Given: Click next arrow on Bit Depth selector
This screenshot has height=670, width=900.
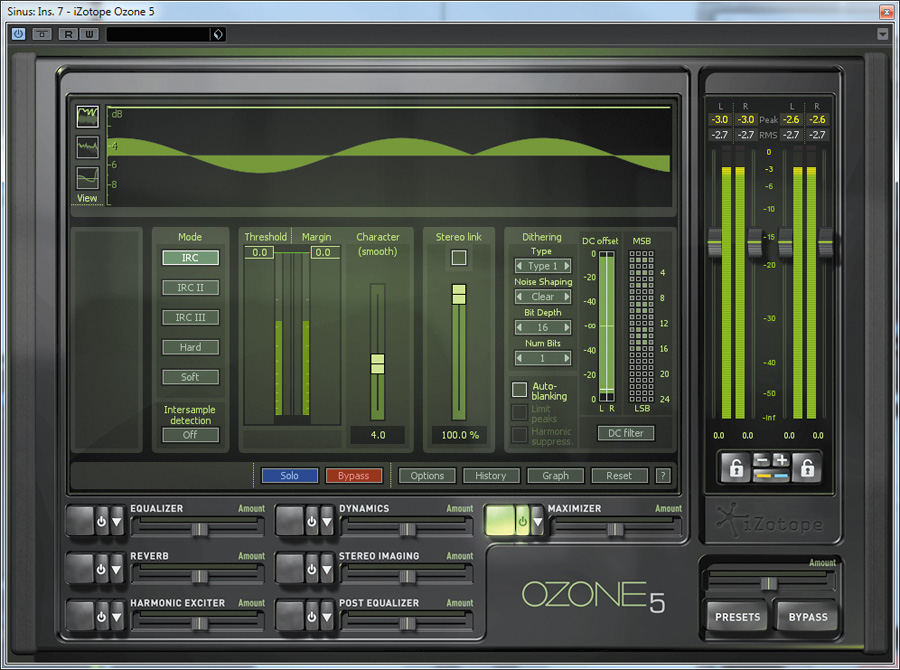Looking at the screenshot, I should pos(567,327).
